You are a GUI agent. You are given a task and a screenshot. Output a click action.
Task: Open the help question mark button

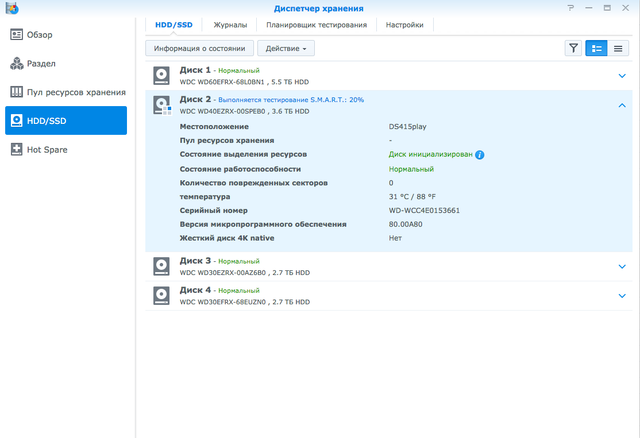571,8
